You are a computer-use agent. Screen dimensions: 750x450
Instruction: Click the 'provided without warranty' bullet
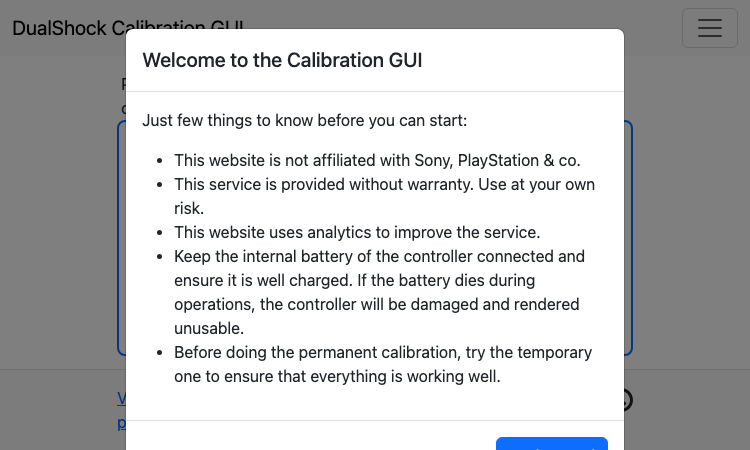click(x=384, y=196)
